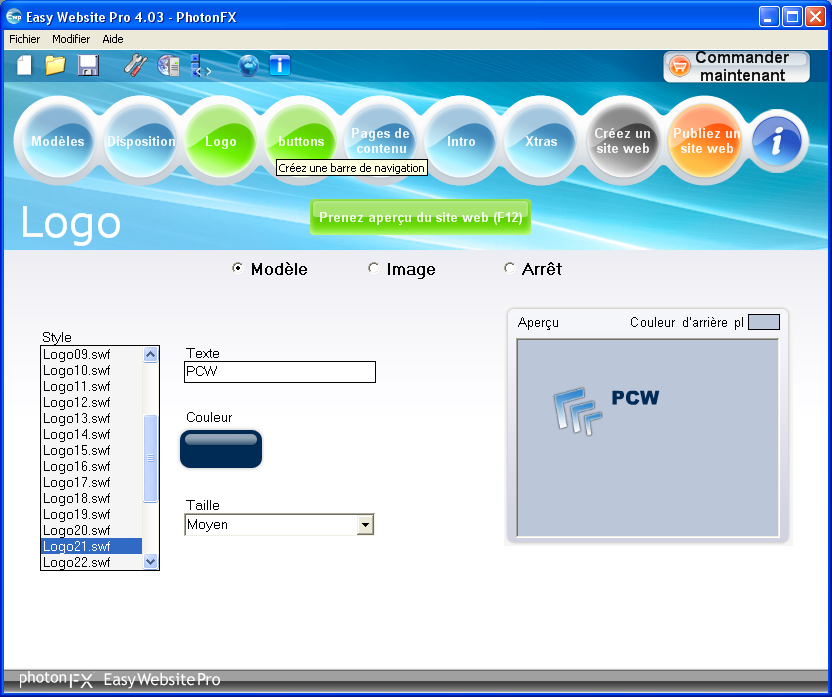Close the Easy Website Pro window

(815, 17)
